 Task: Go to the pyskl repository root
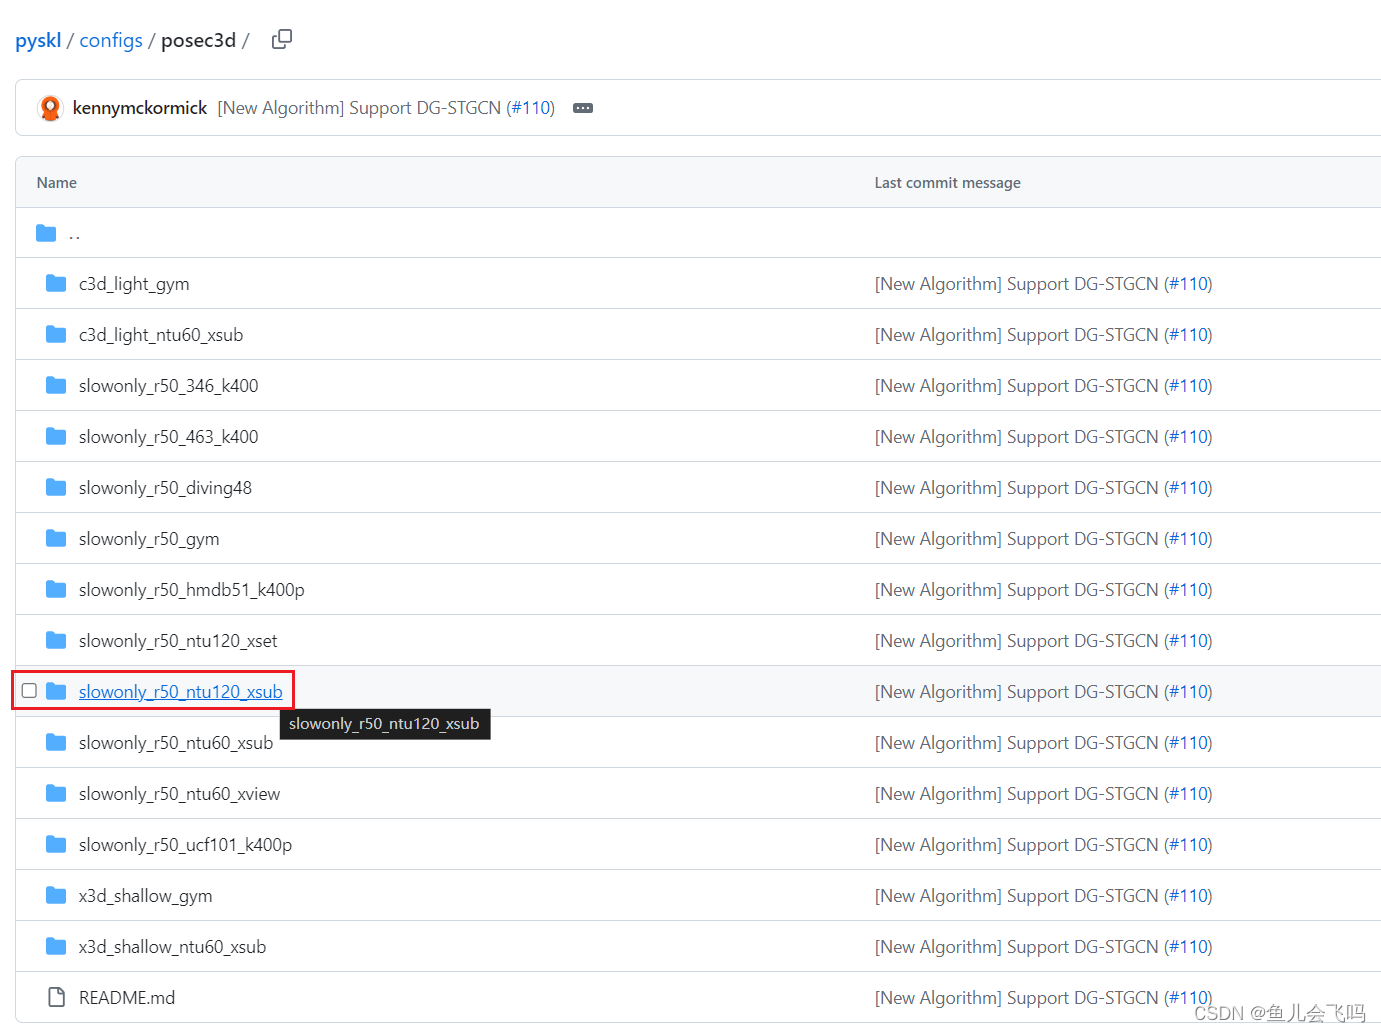tap(38, 40)
